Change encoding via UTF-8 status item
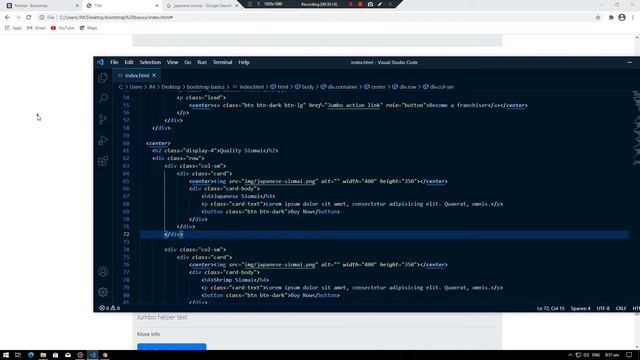Screen dimensions: 640x360 click(x=603, y=308)
